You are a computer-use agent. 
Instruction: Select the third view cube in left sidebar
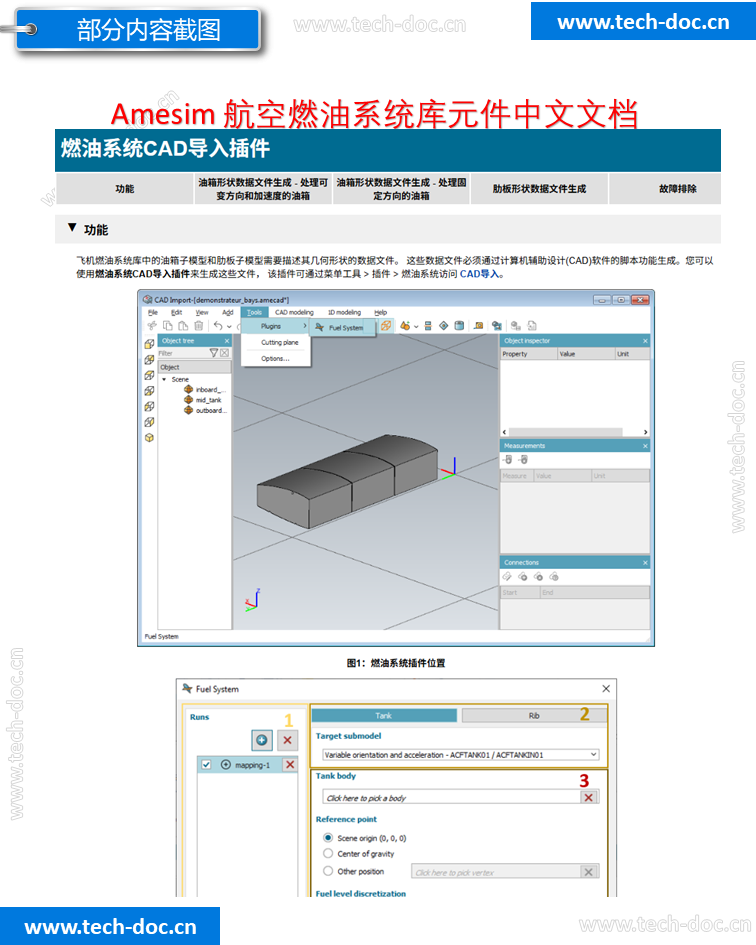coord(150,375)
